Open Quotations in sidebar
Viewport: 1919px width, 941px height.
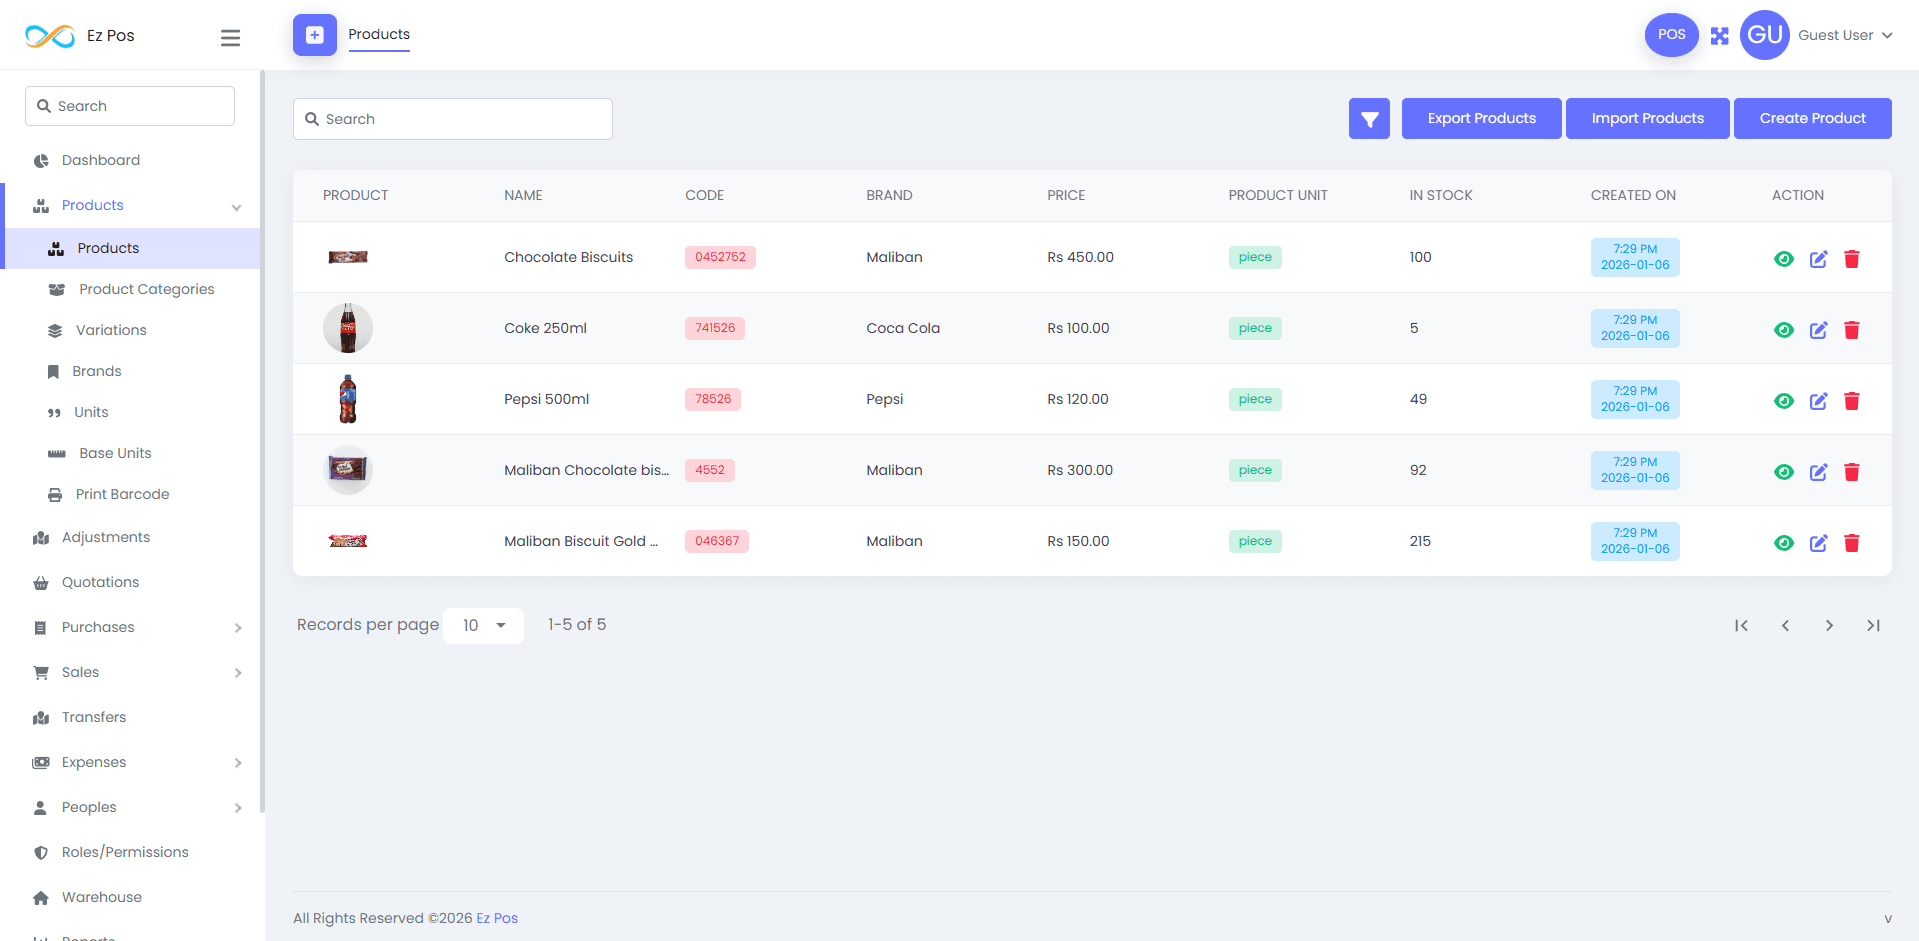point(100,582)
